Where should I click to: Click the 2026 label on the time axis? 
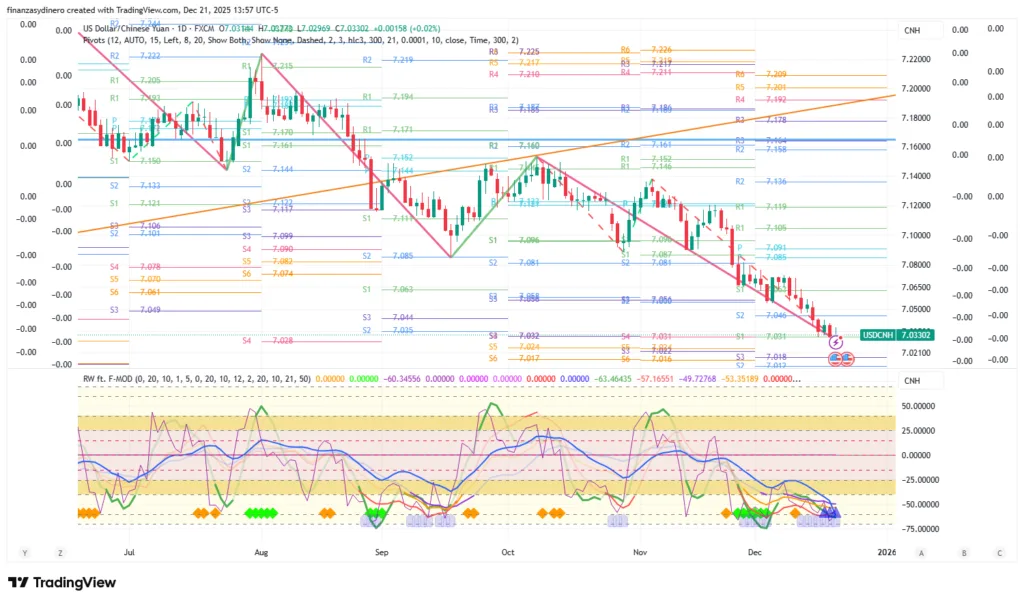click(x=886, y=551)
